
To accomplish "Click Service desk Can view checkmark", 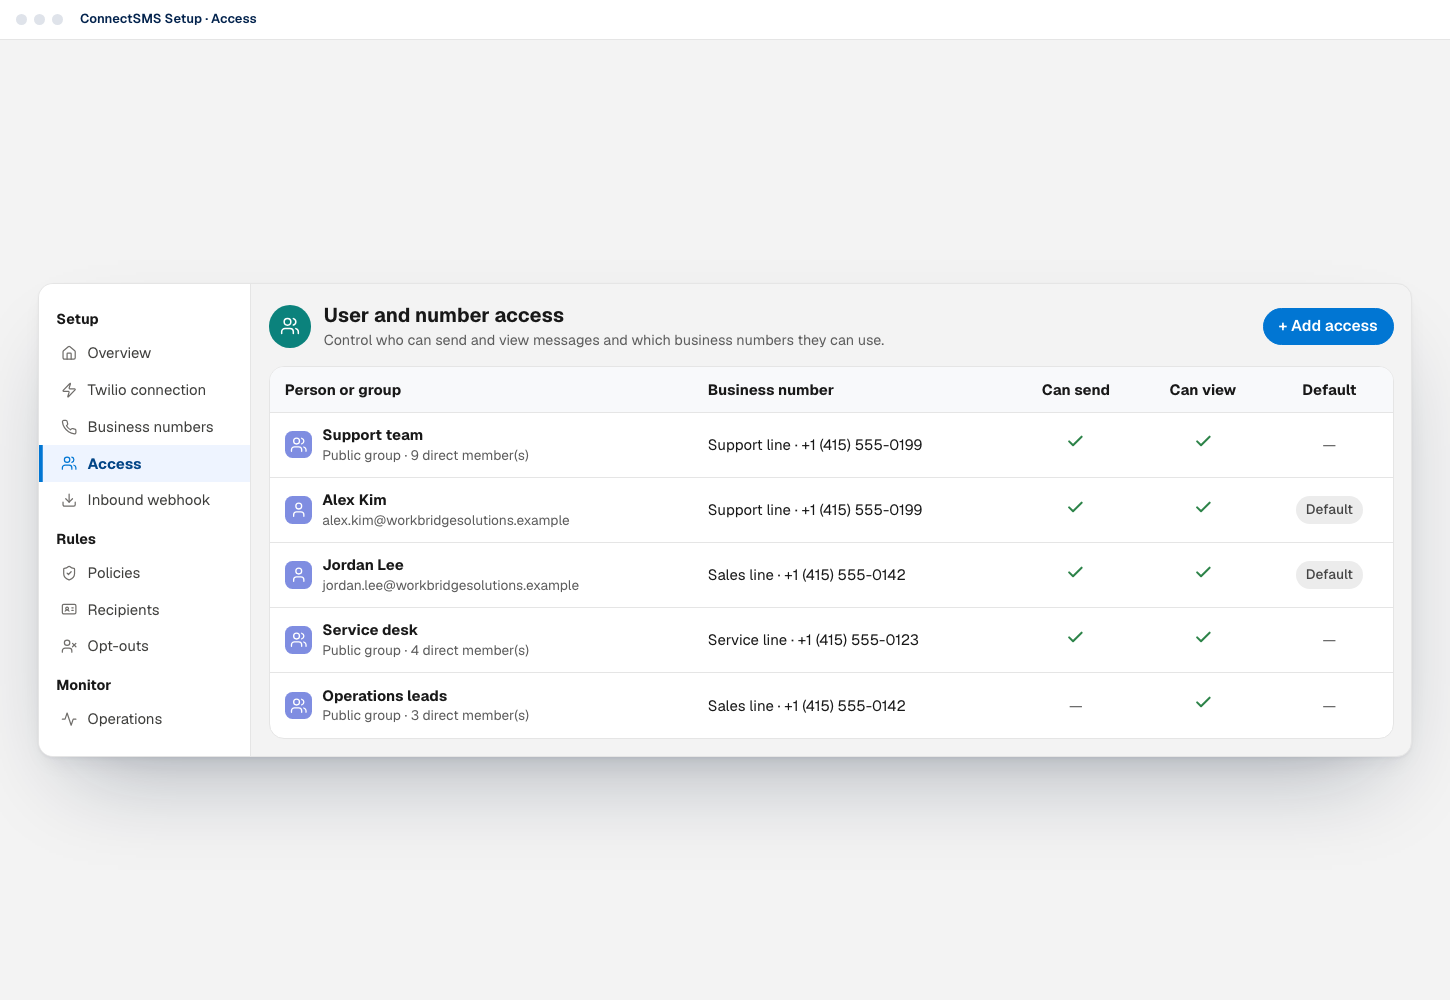I will [x=1203, y=637].
